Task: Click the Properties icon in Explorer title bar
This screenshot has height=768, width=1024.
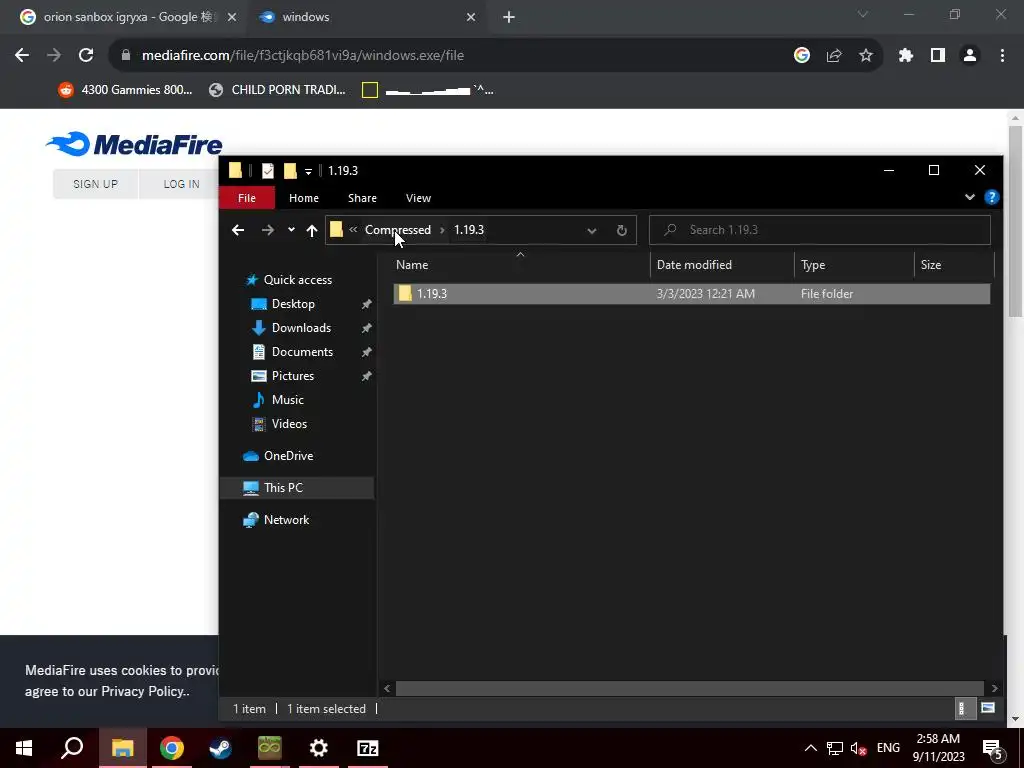Action: click(x=268, y=171)
